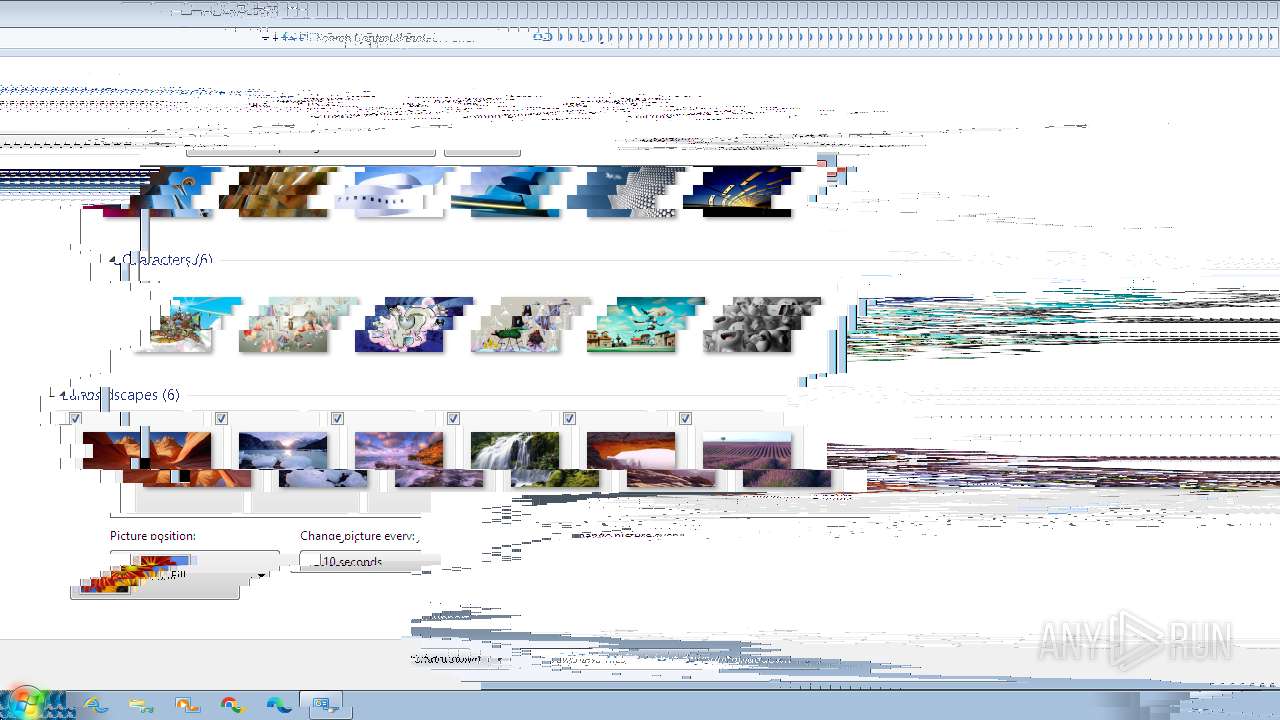Uncheck the red canyon landscape wallpaper
Viewport: 1280px width, 720px height.
75,418
